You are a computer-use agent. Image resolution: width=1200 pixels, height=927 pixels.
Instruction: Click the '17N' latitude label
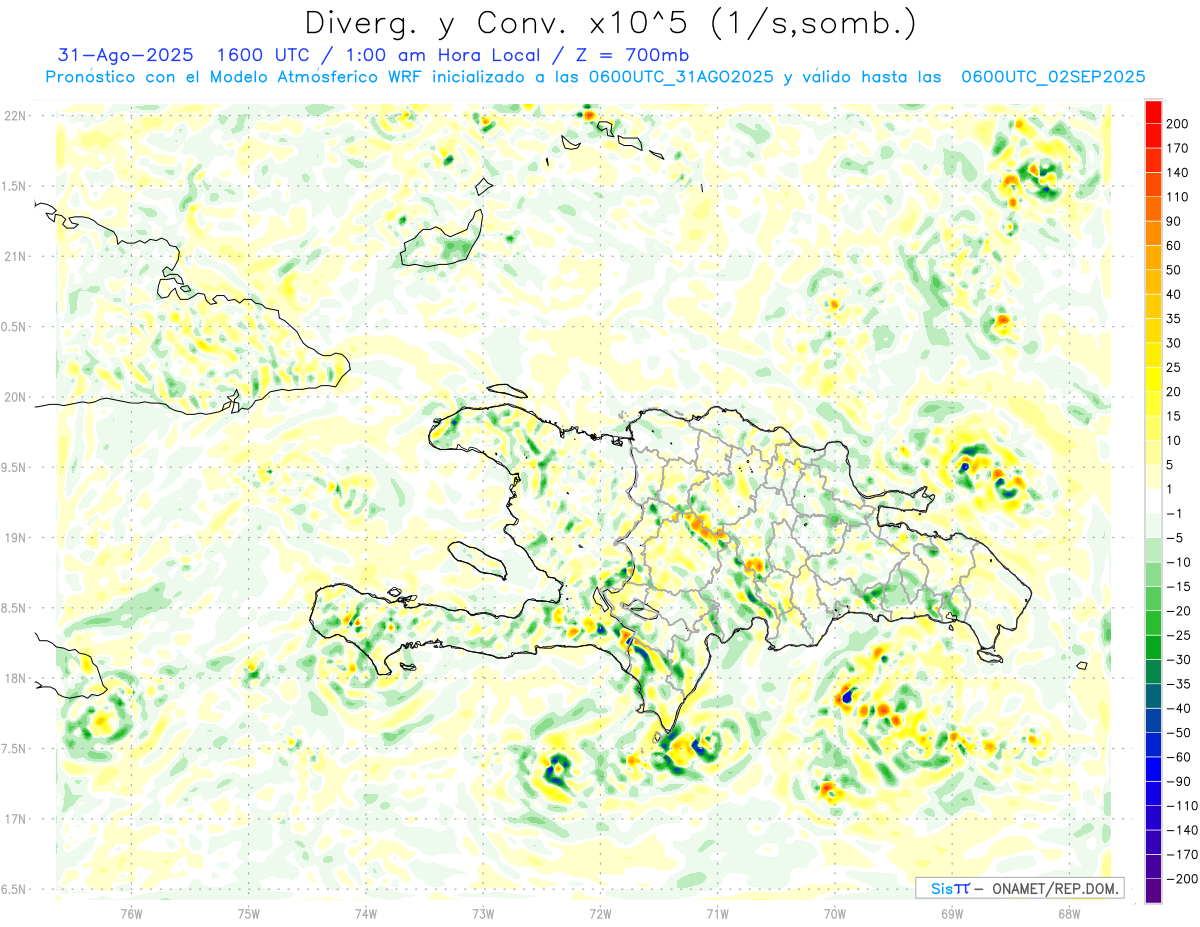(15, 819)
